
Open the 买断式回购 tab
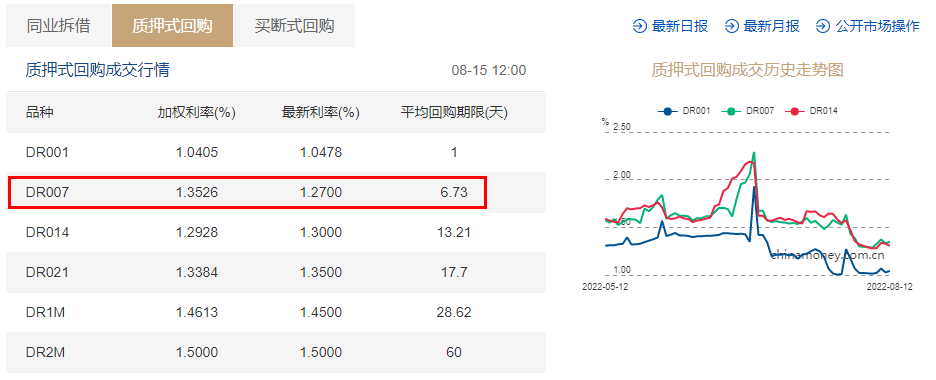pos(294,26)
